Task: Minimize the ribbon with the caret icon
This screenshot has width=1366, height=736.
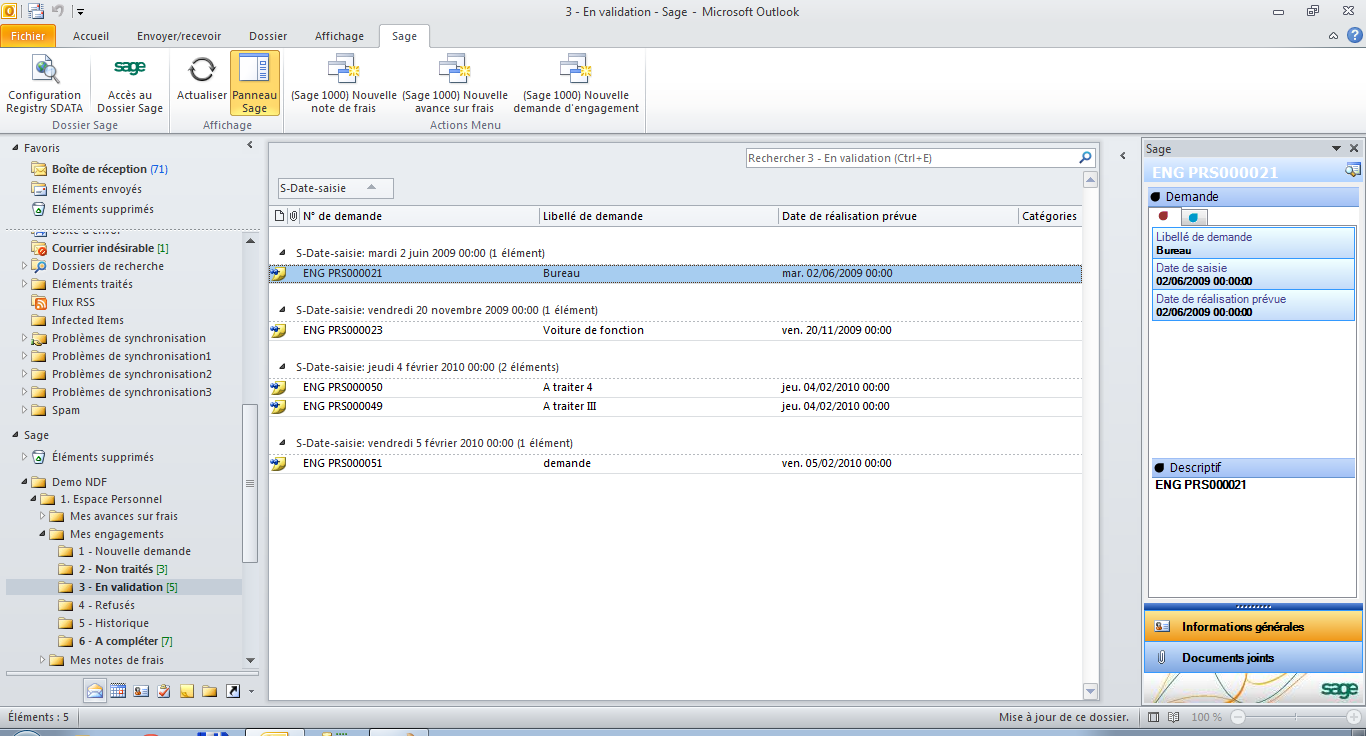Action: (1333, 36)
